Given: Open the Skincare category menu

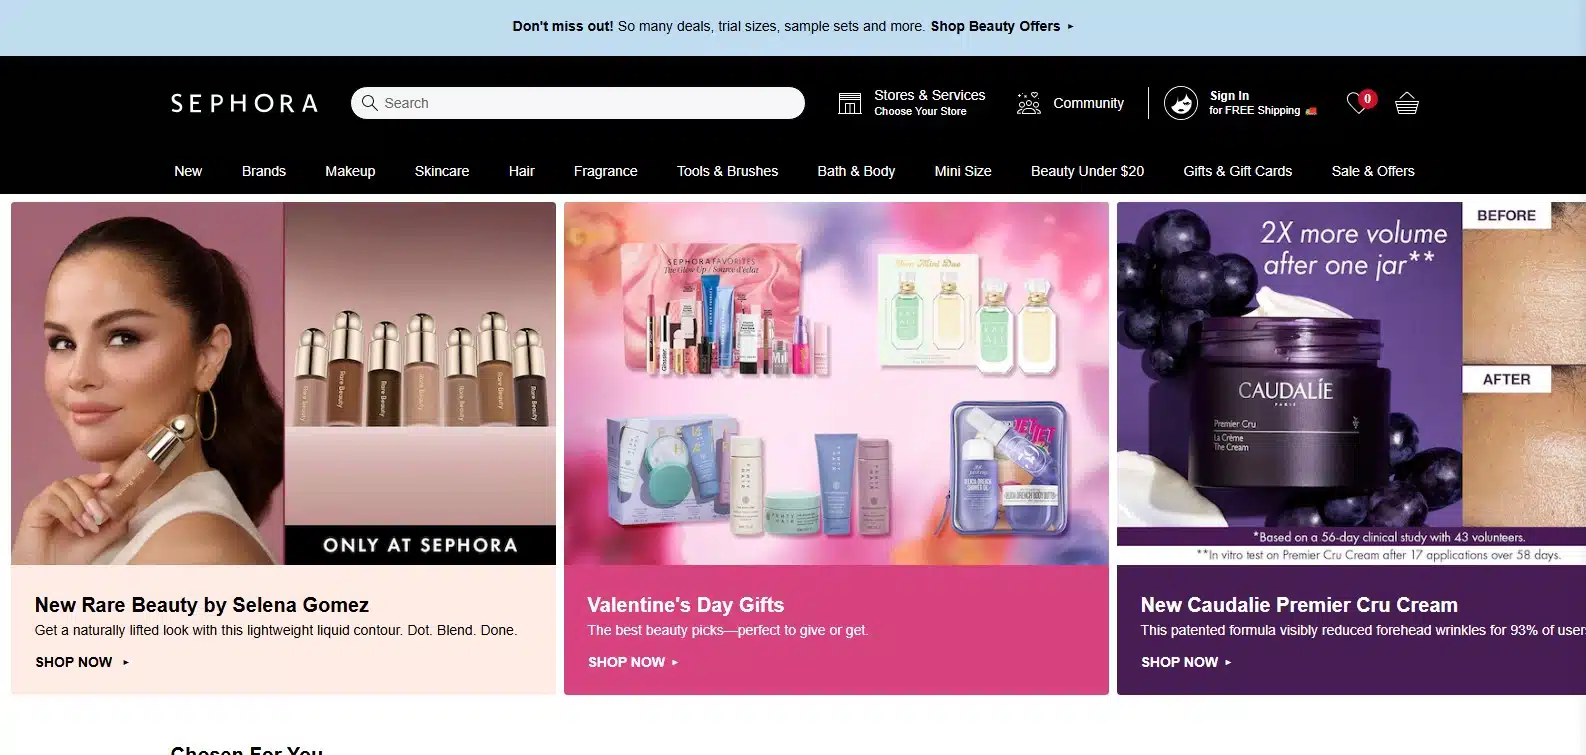Looking at the screenshot, I should coord(442,171).
